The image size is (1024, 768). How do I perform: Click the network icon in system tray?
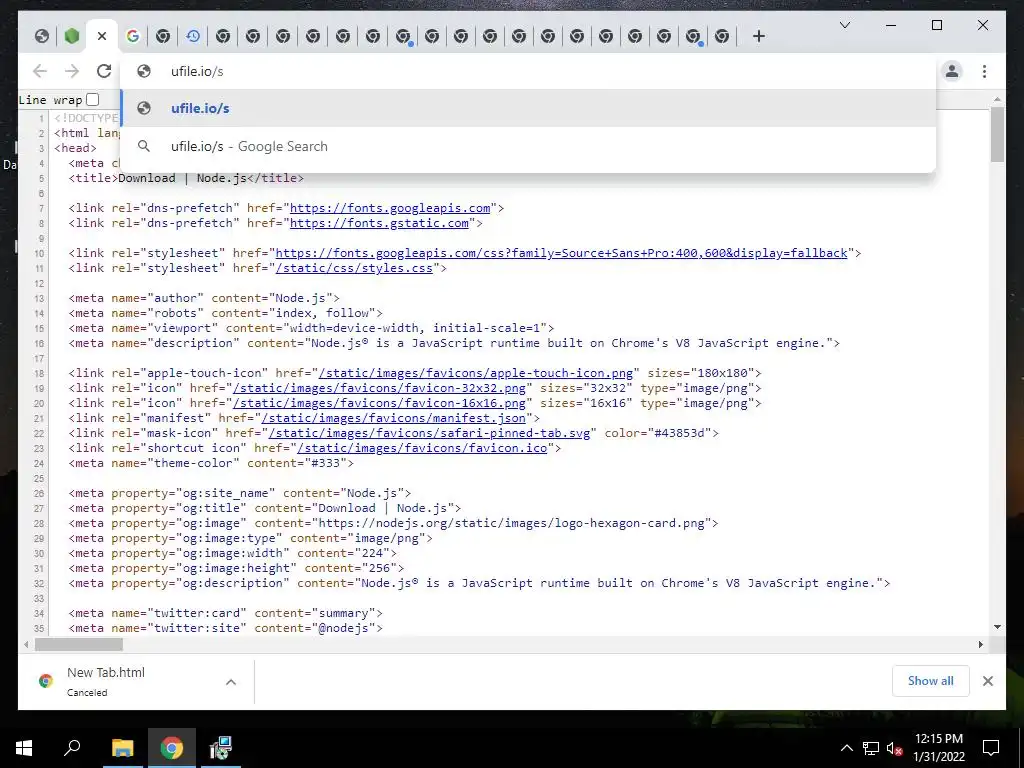pos(871,748)
